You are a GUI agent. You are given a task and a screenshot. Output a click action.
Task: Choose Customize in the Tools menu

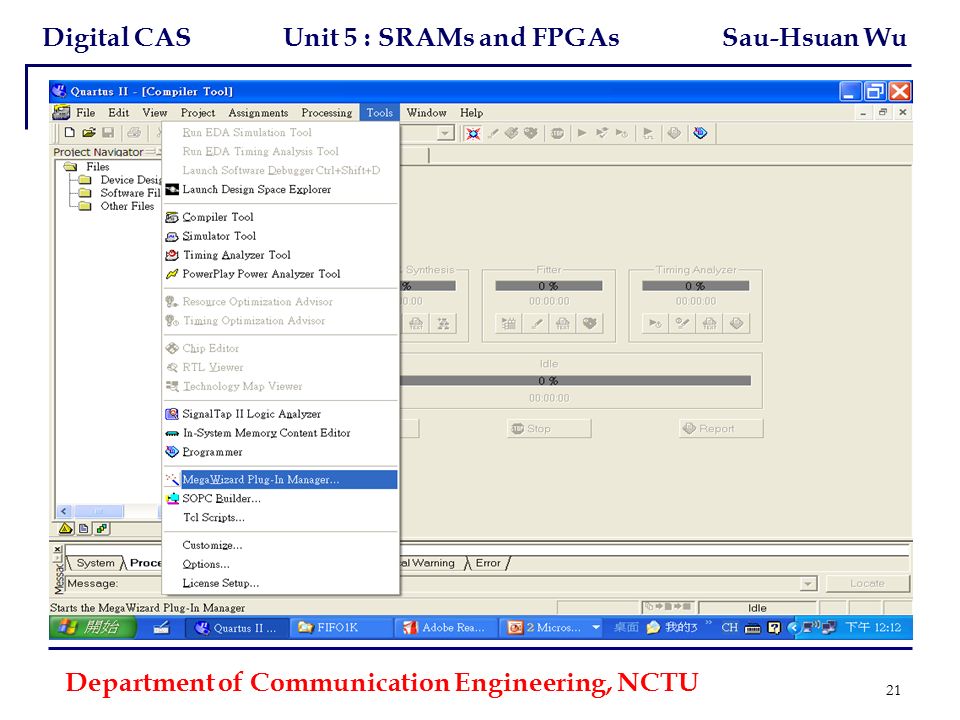tap(281, 545)
